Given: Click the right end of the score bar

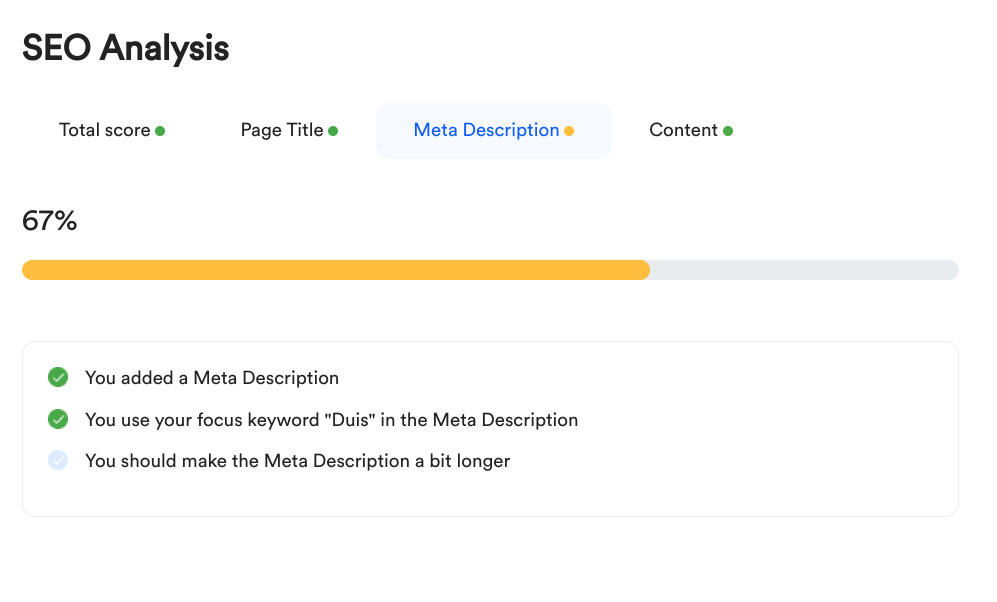Looking at the screenshot, I should [950, 270].
